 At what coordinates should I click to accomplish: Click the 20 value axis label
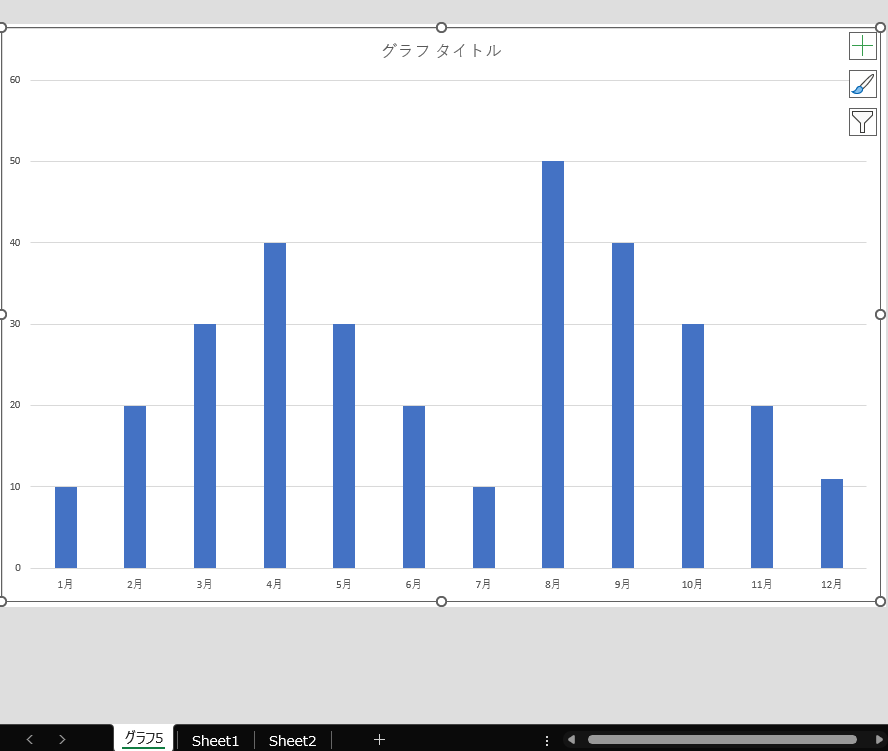(x=15, y=405)
